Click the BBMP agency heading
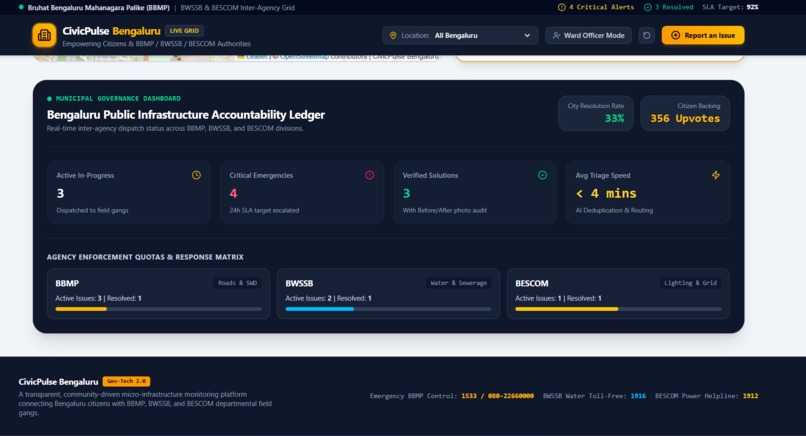The width and height of the screenshot is (806, 436). pos(67,283)
